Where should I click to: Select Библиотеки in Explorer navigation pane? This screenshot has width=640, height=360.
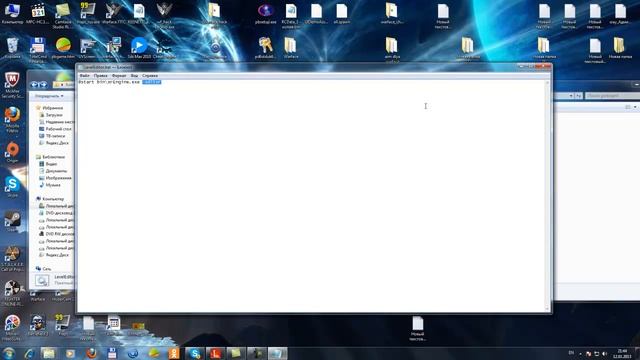[x=53, y=157]
